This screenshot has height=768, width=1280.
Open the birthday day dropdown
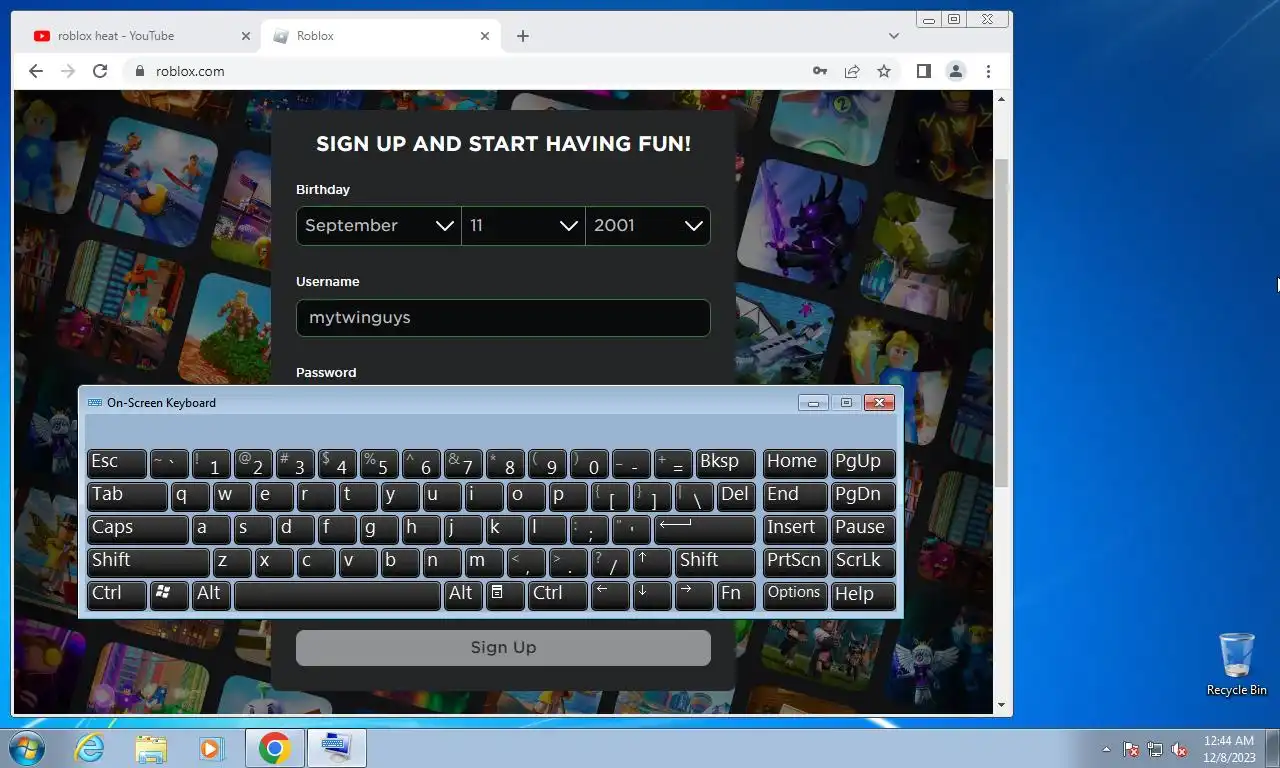click(524, 226)
